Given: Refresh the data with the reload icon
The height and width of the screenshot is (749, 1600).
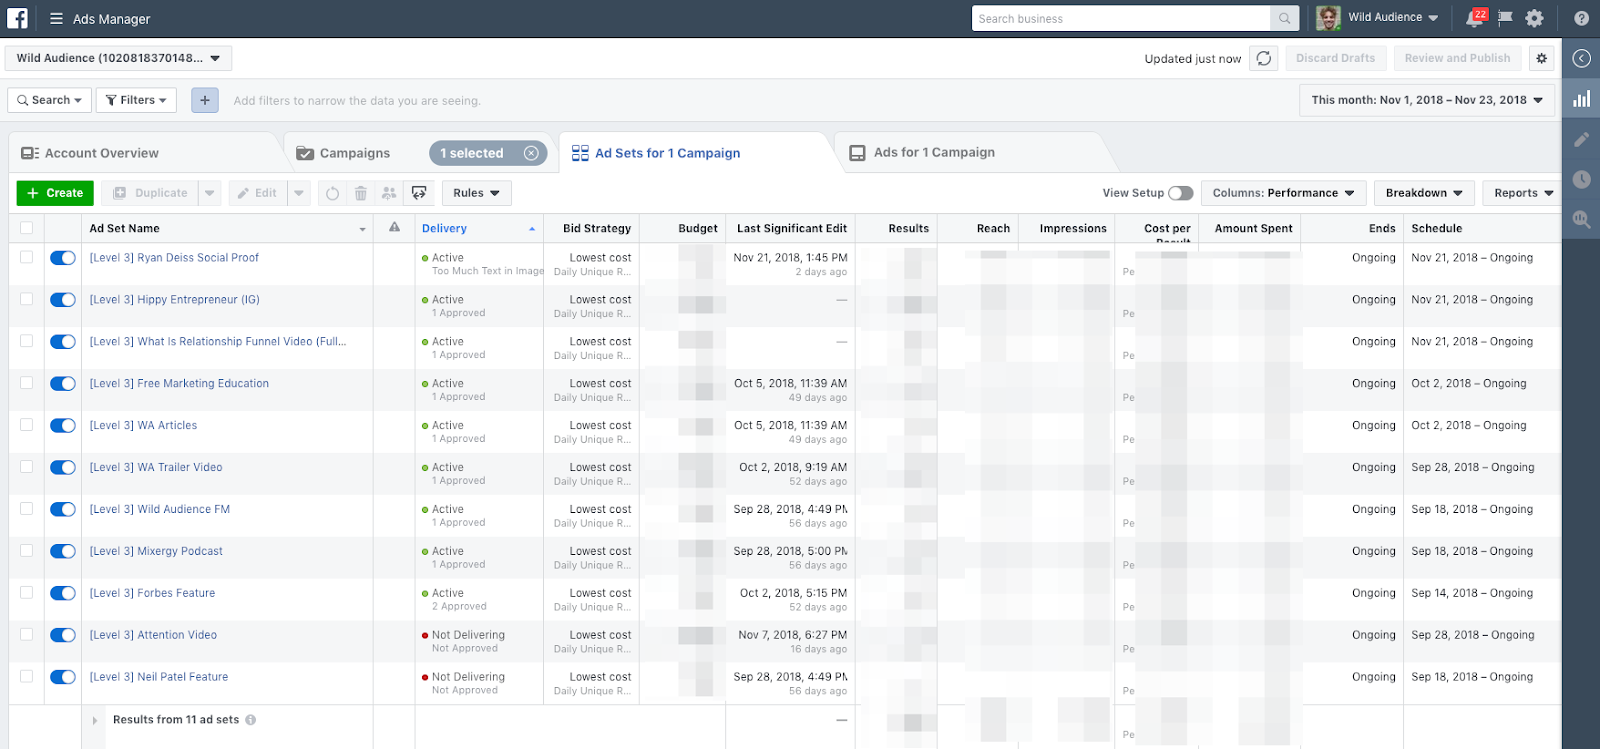Looking at the screenshot, I should [x=1264, y=58].
